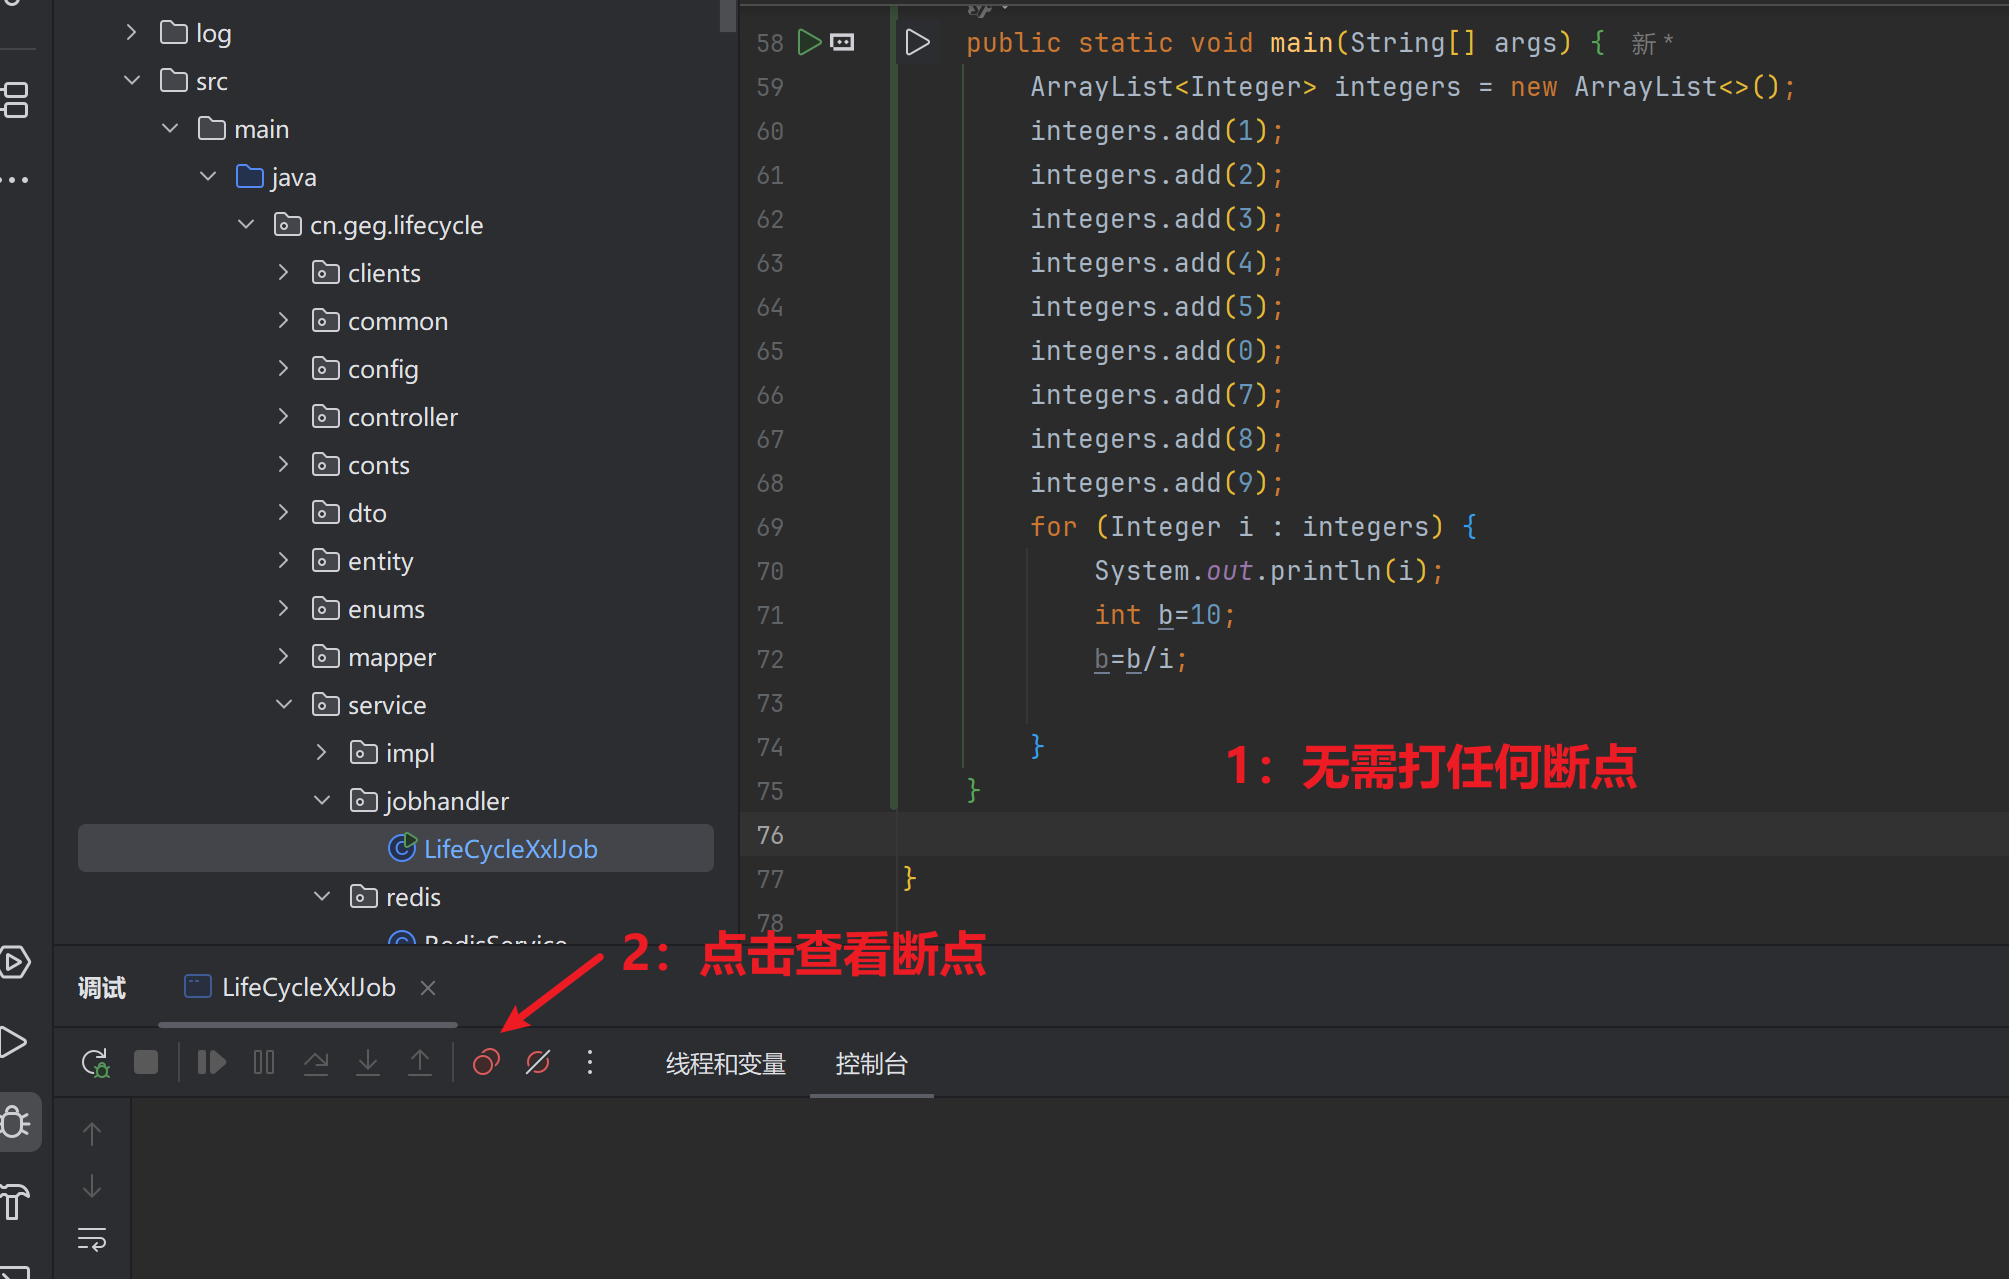The height and width of the screenshot is (1279, 2009).
Task: Switch to the 控制台 tab
Action: coord(871,1064)
